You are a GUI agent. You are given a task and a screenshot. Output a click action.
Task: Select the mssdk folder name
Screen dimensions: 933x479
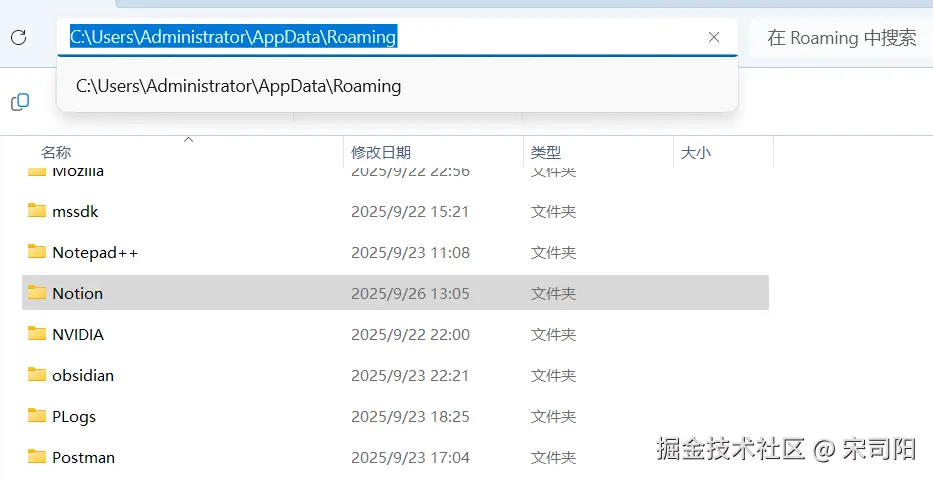tap(75, 212)
